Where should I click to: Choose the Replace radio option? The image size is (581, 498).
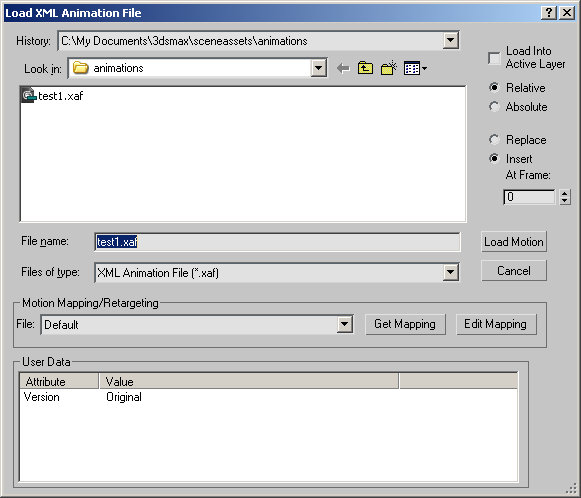(494, 140)
